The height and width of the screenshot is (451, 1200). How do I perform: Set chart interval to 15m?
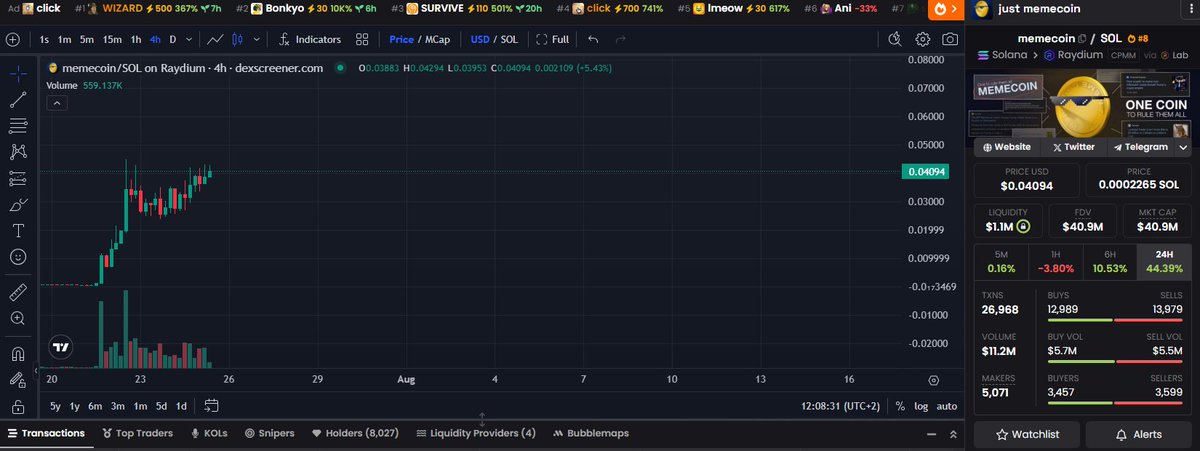112,40
